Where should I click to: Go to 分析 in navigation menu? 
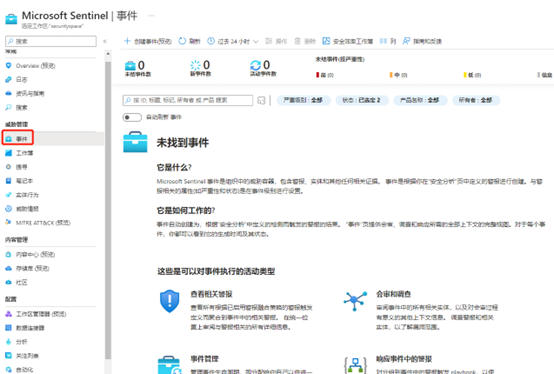(22, 342)
